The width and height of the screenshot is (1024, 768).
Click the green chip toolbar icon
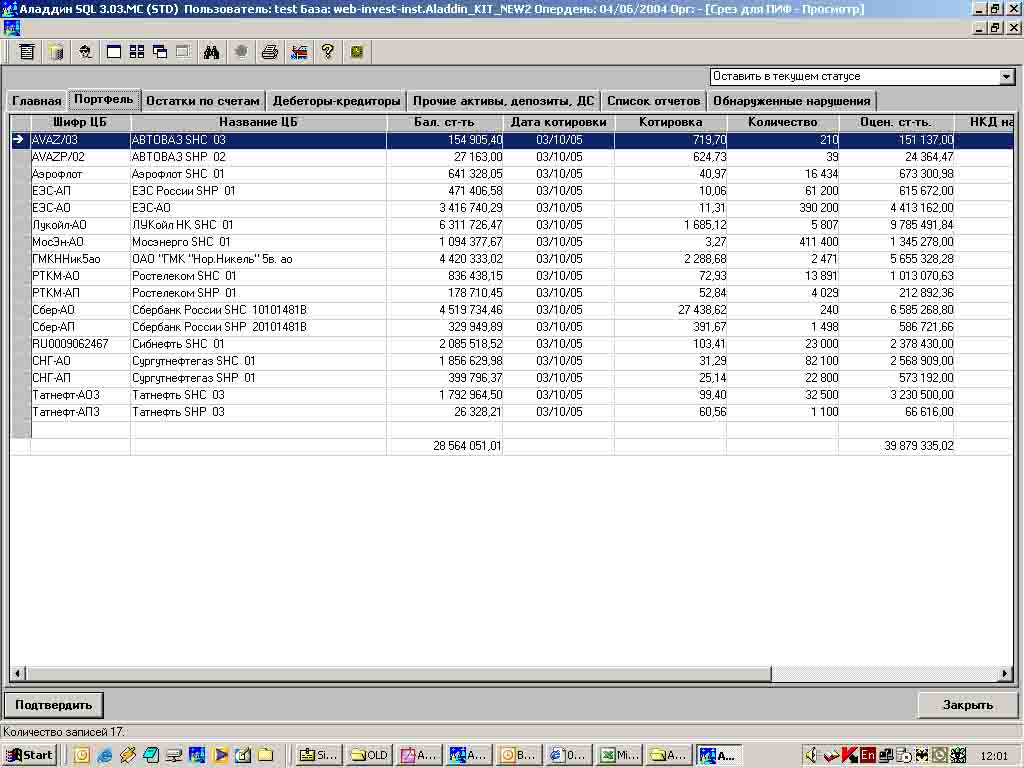pyautogui.click(x=357, y=52)
